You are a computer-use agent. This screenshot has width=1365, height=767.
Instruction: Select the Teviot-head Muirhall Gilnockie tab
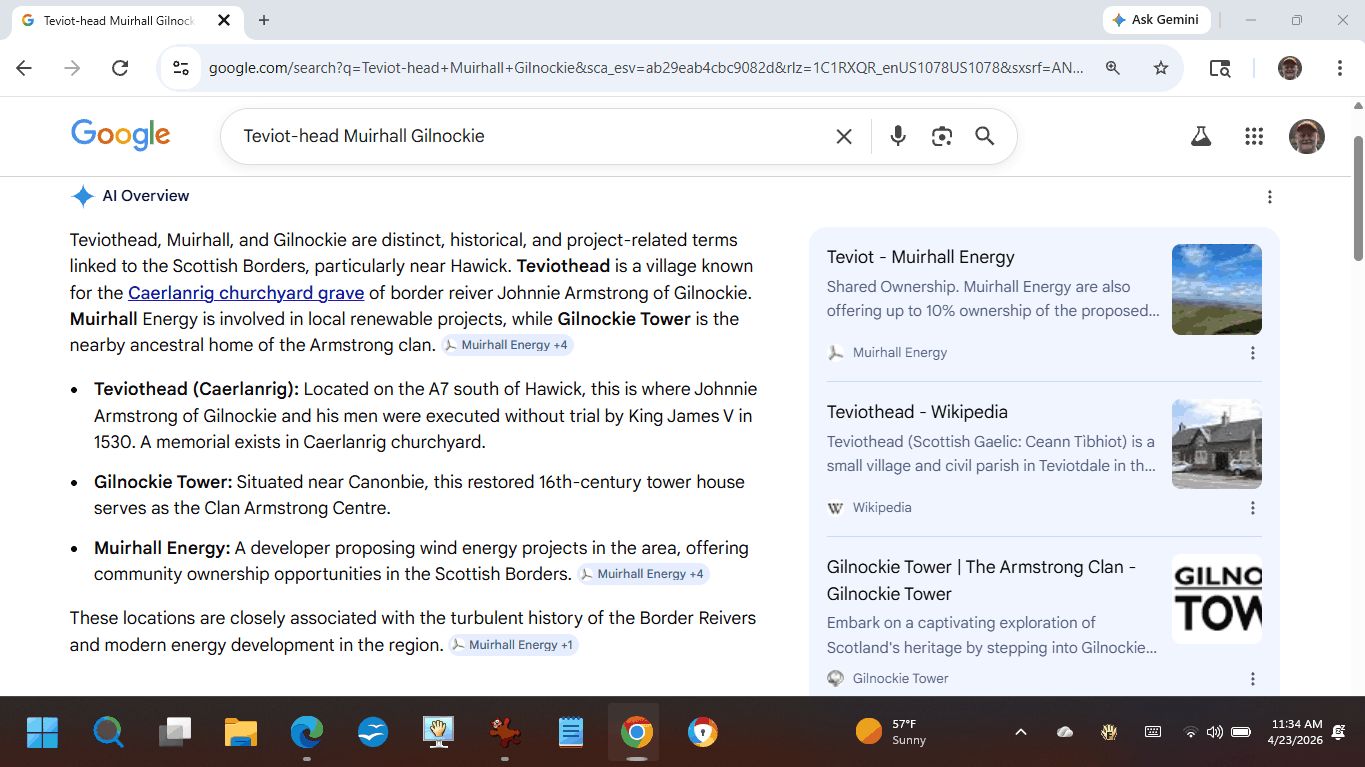coord(118,20)
